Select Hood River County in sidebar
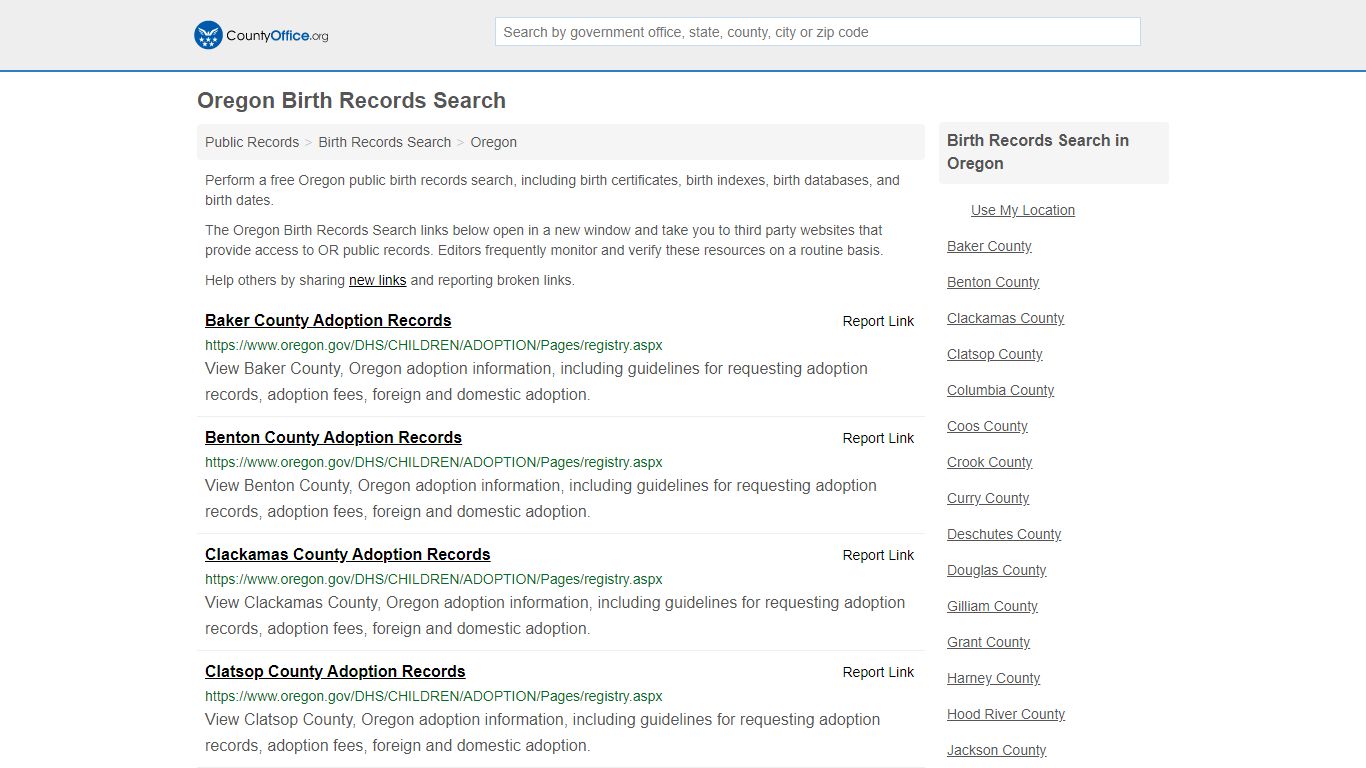The width and height of the screenshot is (1366, 768). click(1006, 714)
